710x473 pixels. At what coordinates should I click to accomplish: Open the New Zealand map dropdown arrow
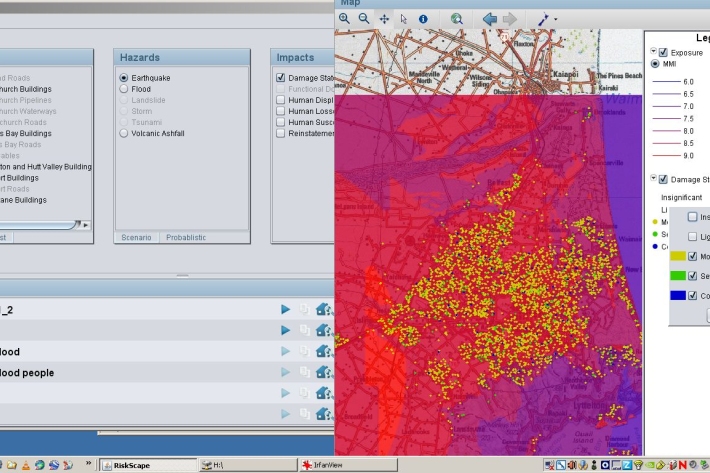[x=556, y=19]
